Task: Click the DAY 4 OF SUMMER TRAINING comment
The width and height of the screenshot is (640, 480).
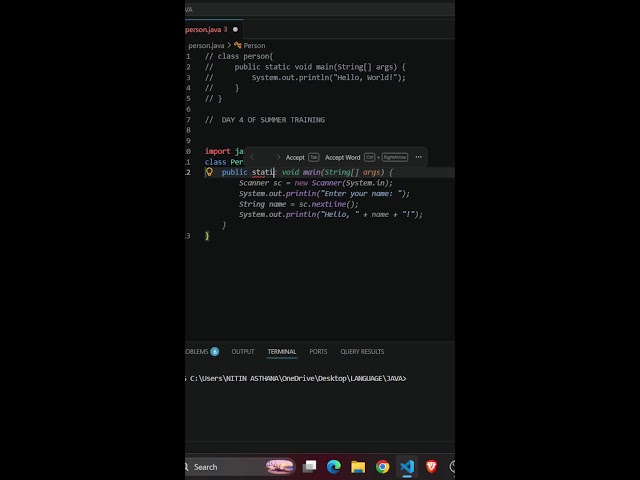Action: coord(265,120)
